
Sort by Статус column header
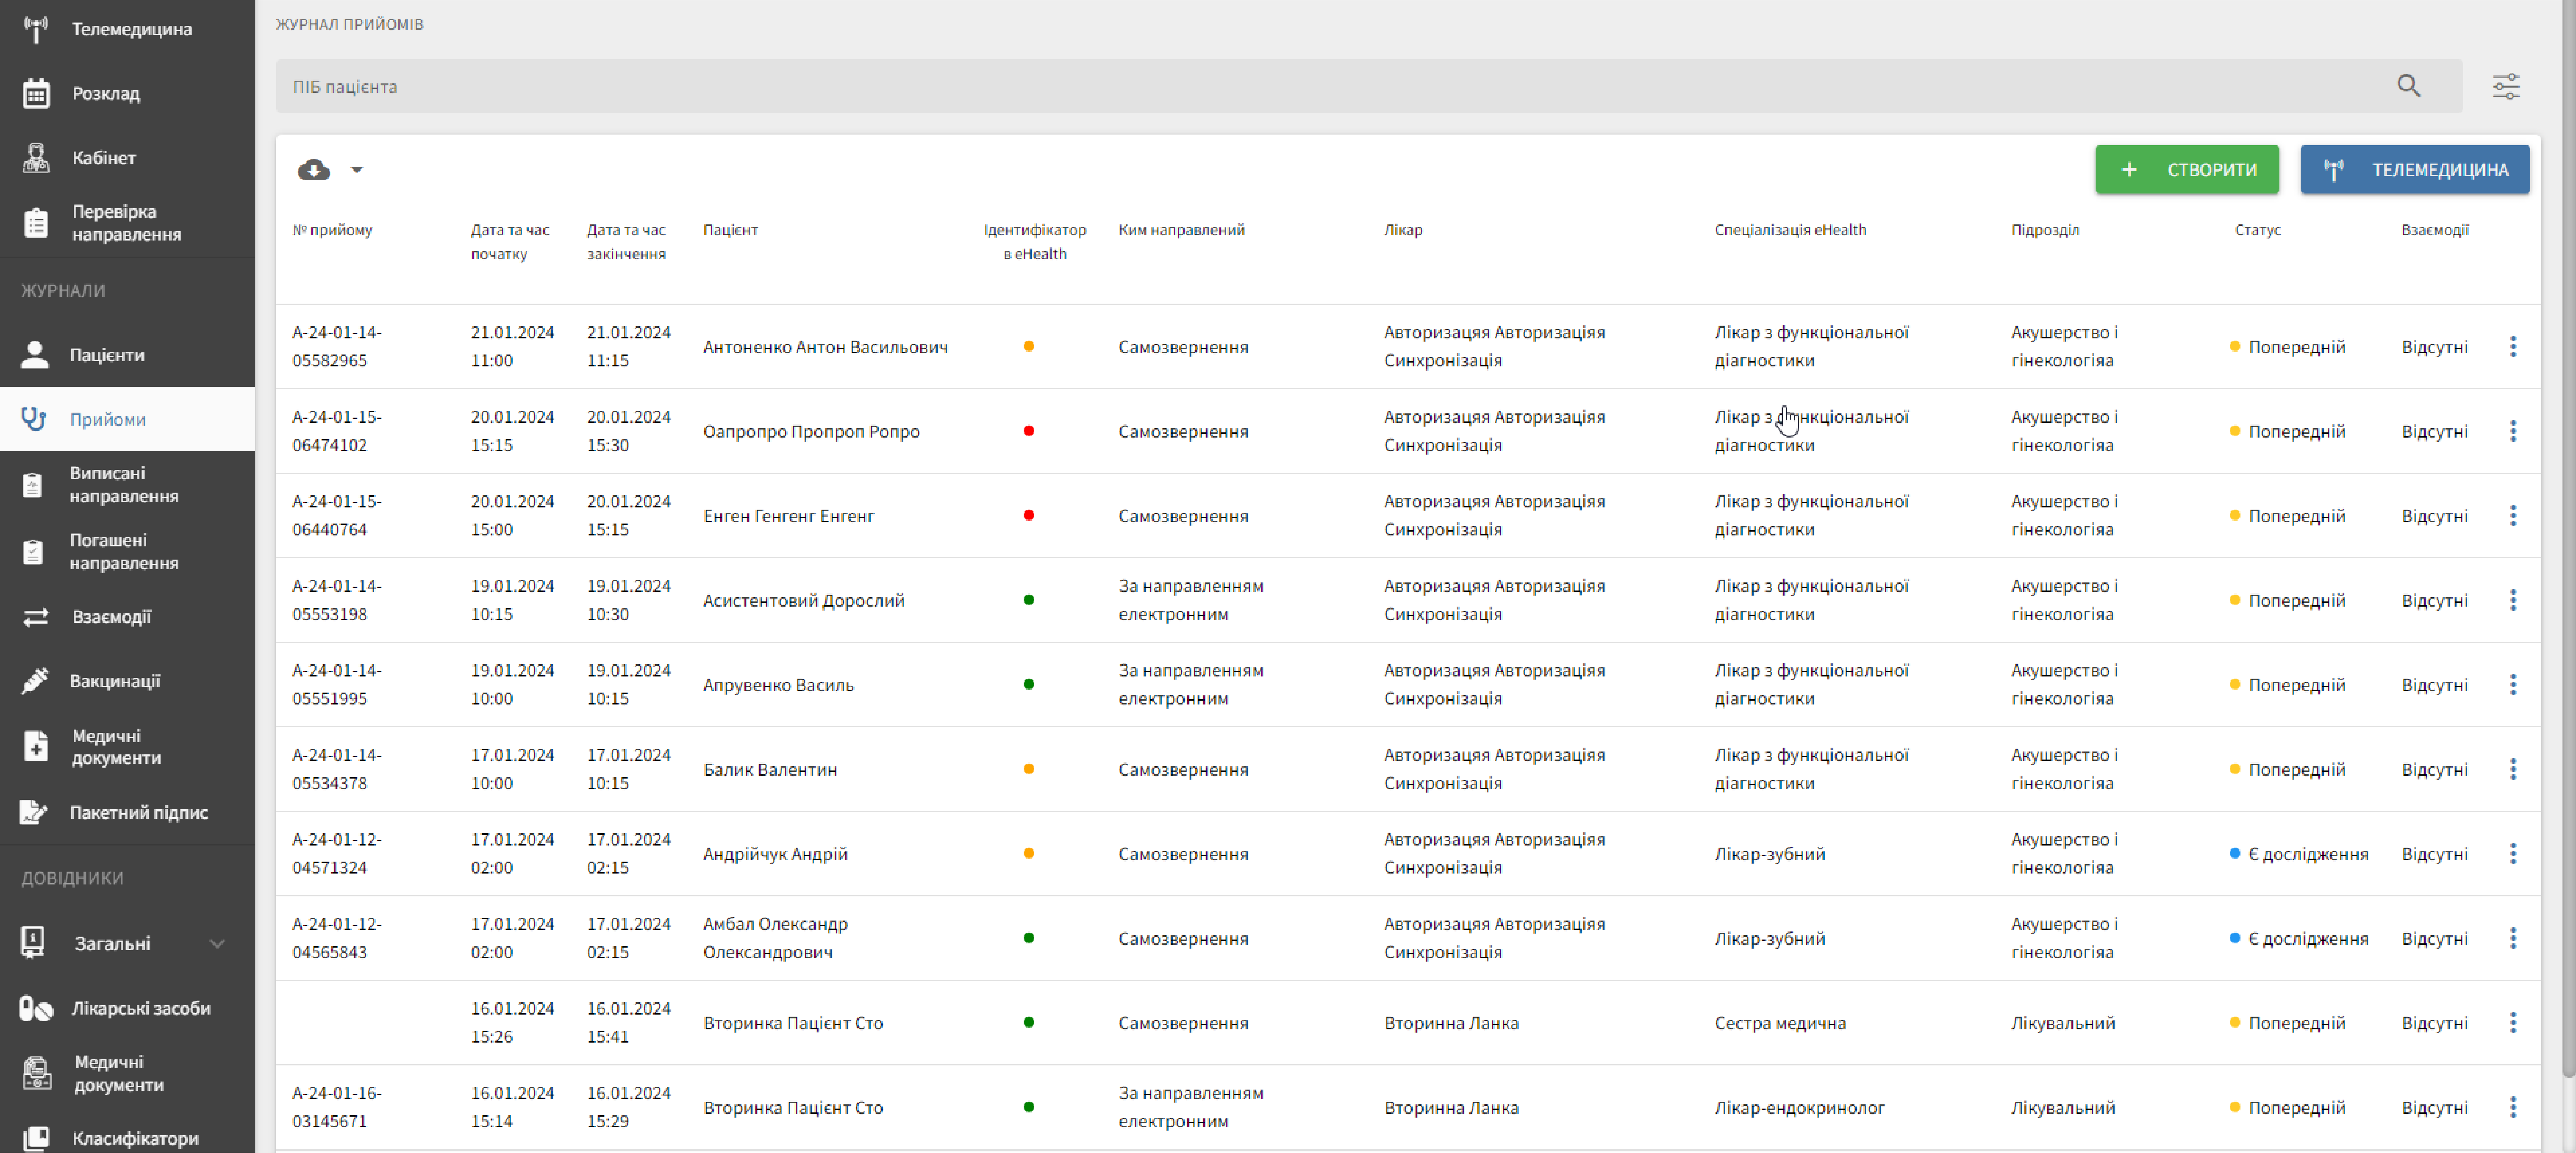2257,230
